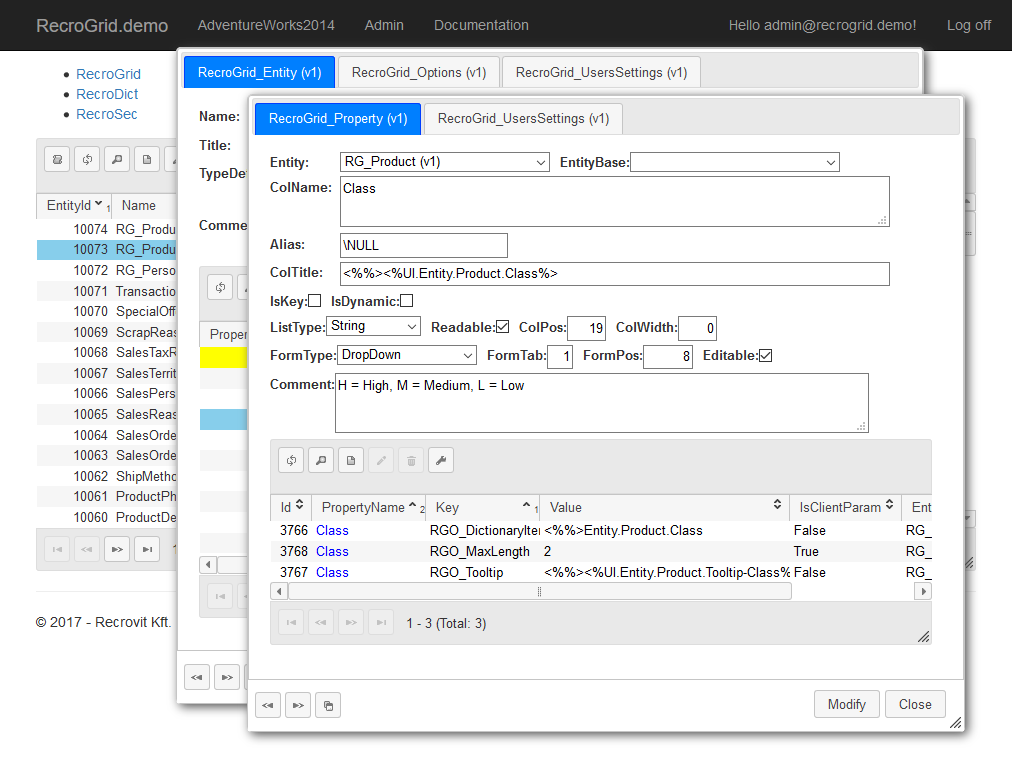Check the IsDynamic checkbox

(407, 301)
